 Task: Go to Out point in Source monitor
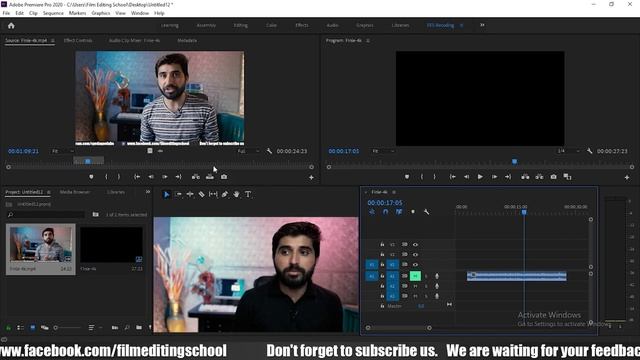coord(178,177)
